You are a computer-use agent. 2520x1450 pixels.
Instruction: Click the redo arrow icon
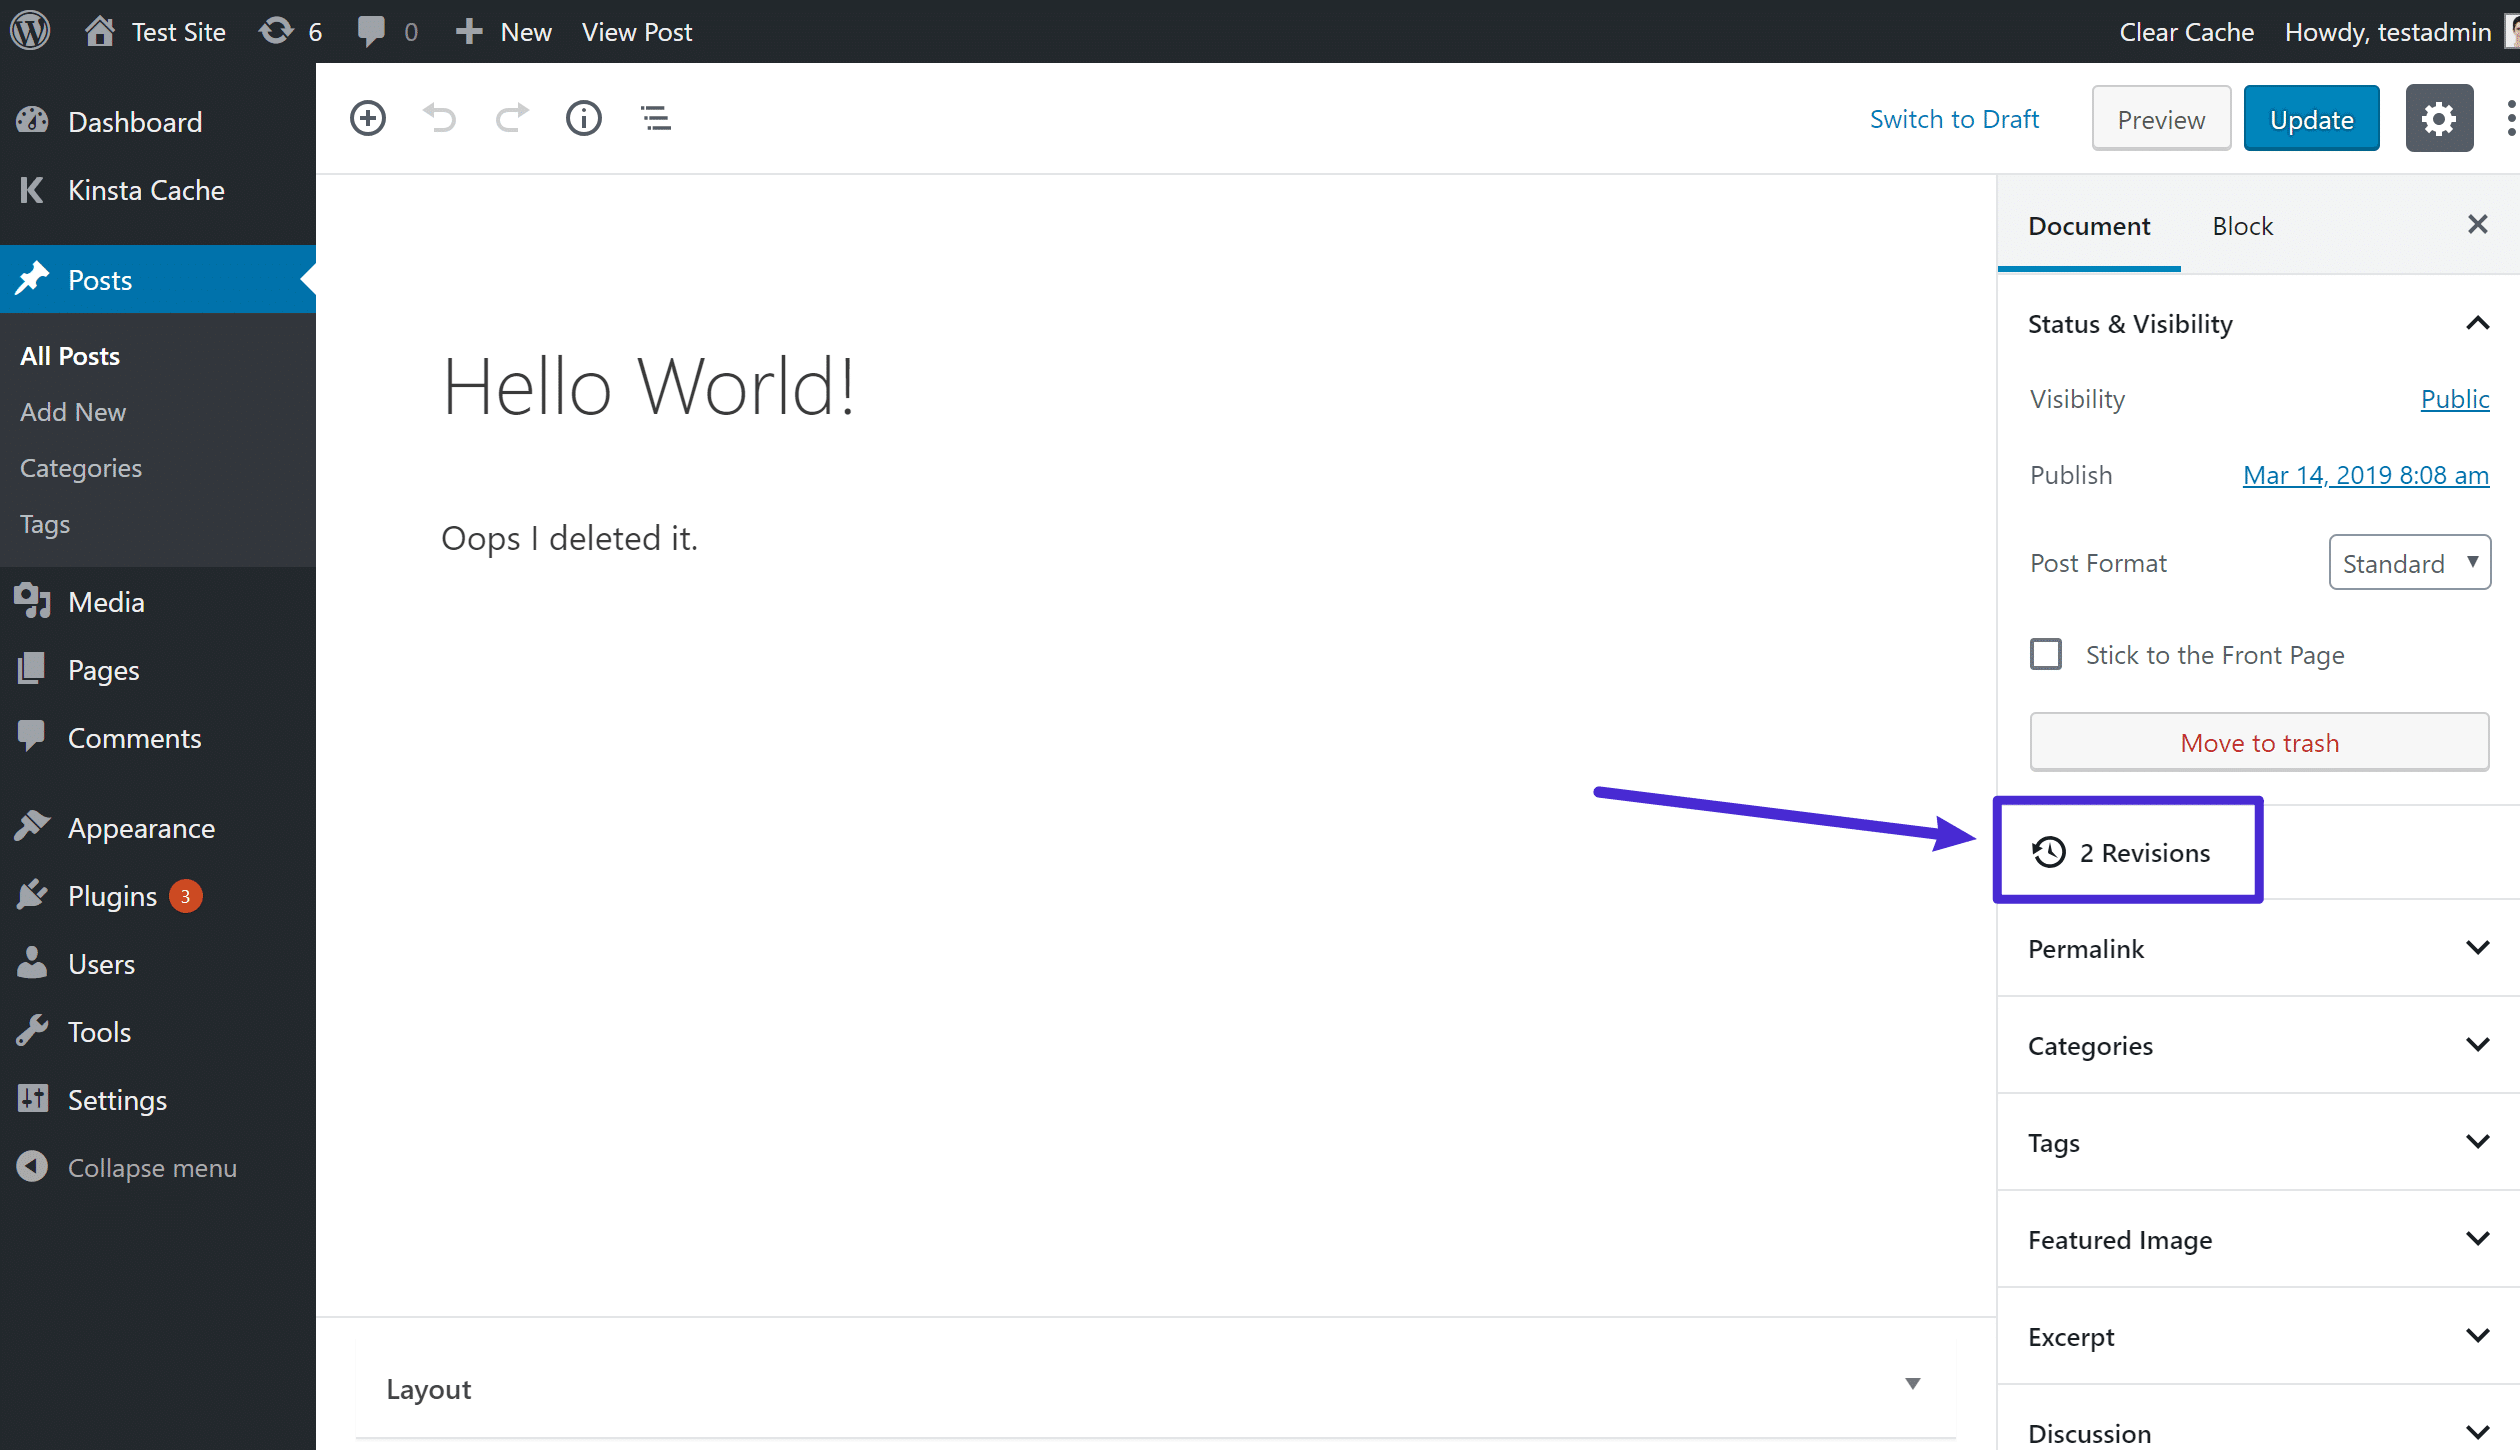512,118
